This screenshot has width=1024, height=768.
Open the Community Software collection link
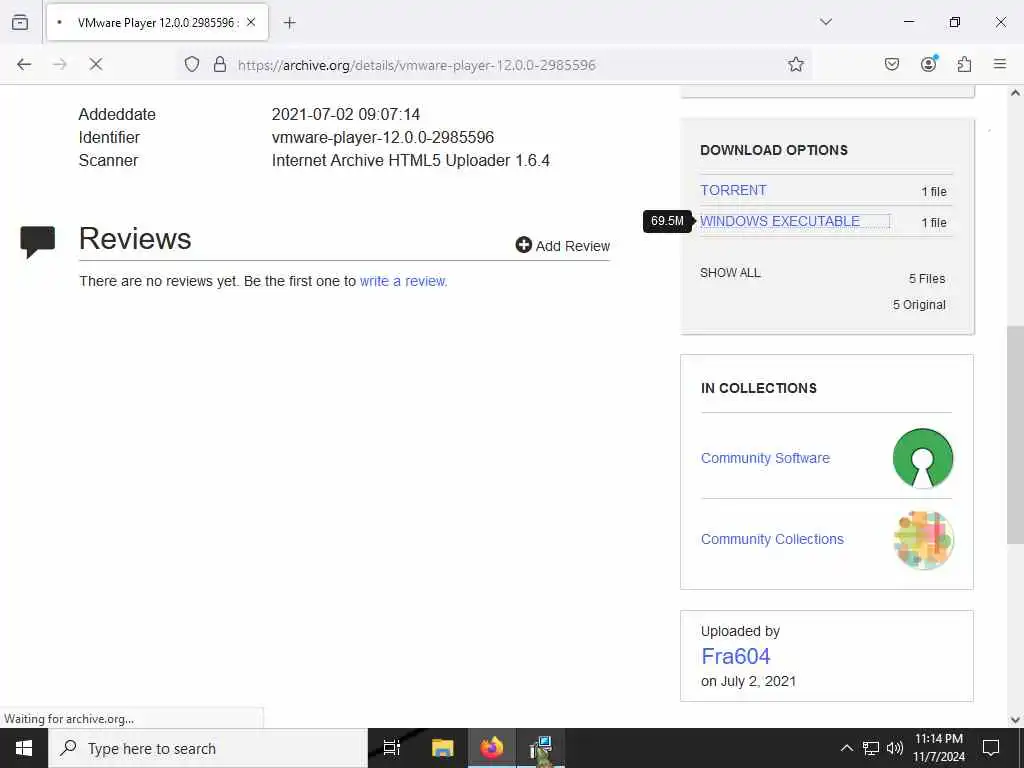765,458
